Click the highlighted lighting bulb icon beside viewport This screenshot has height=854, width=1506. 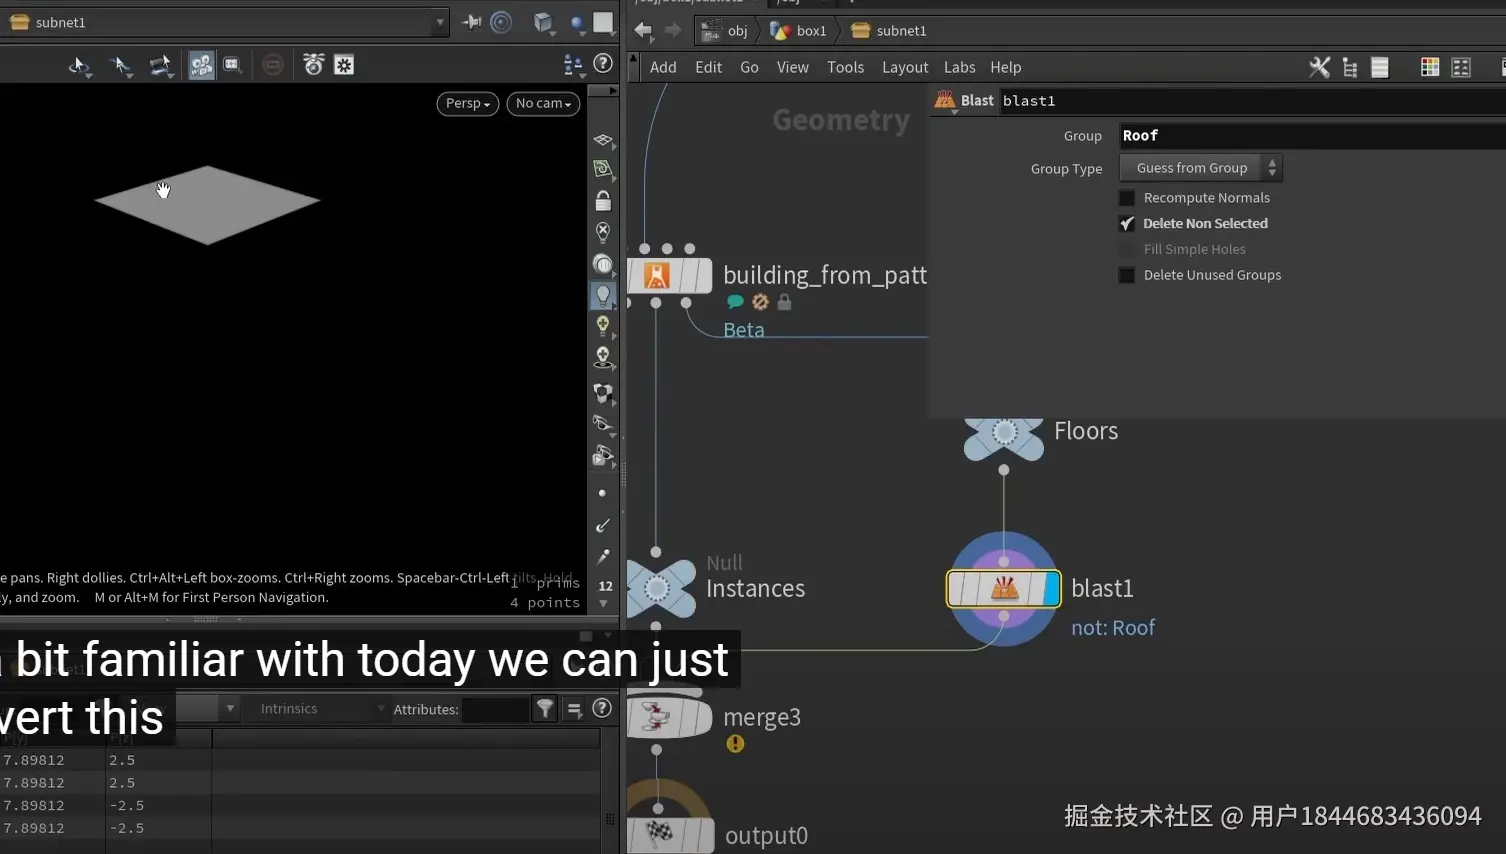[x=603, y=295]
